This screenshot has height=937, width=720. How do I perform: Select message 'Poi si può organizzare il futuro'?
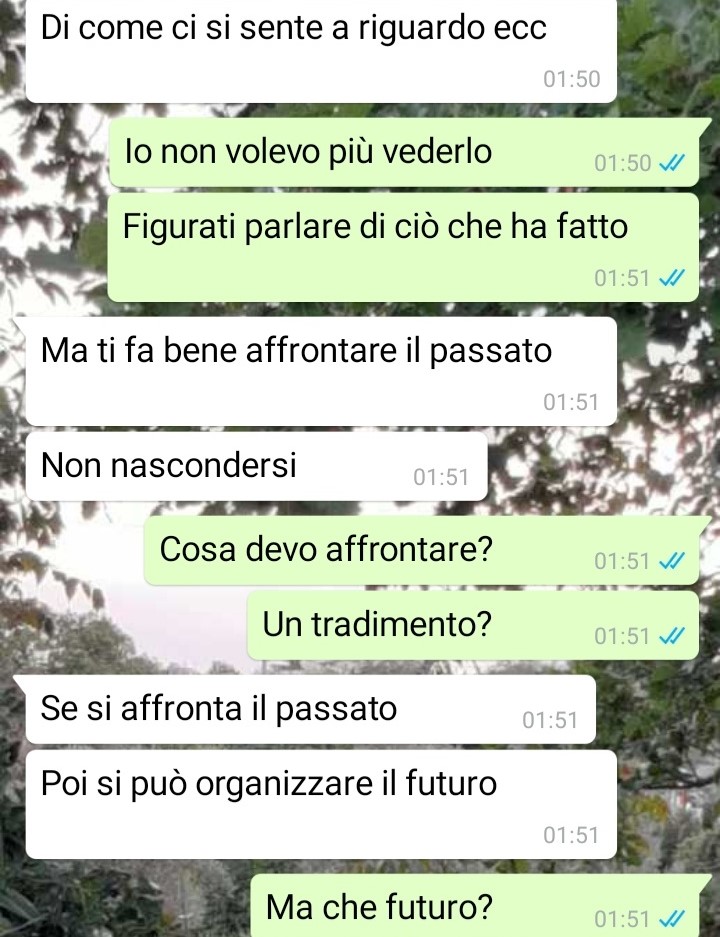point(321,804)
